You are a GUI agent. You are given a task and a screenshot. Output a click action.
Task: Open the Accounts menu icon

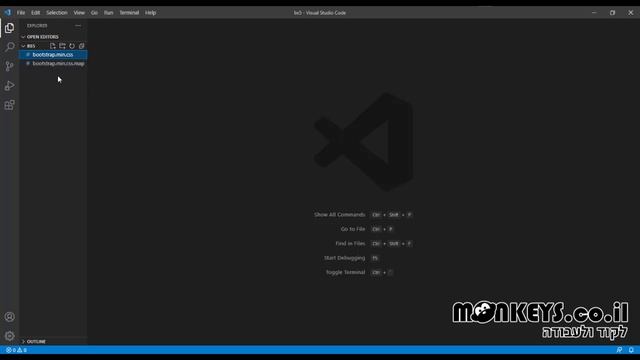tap(9, 317)
